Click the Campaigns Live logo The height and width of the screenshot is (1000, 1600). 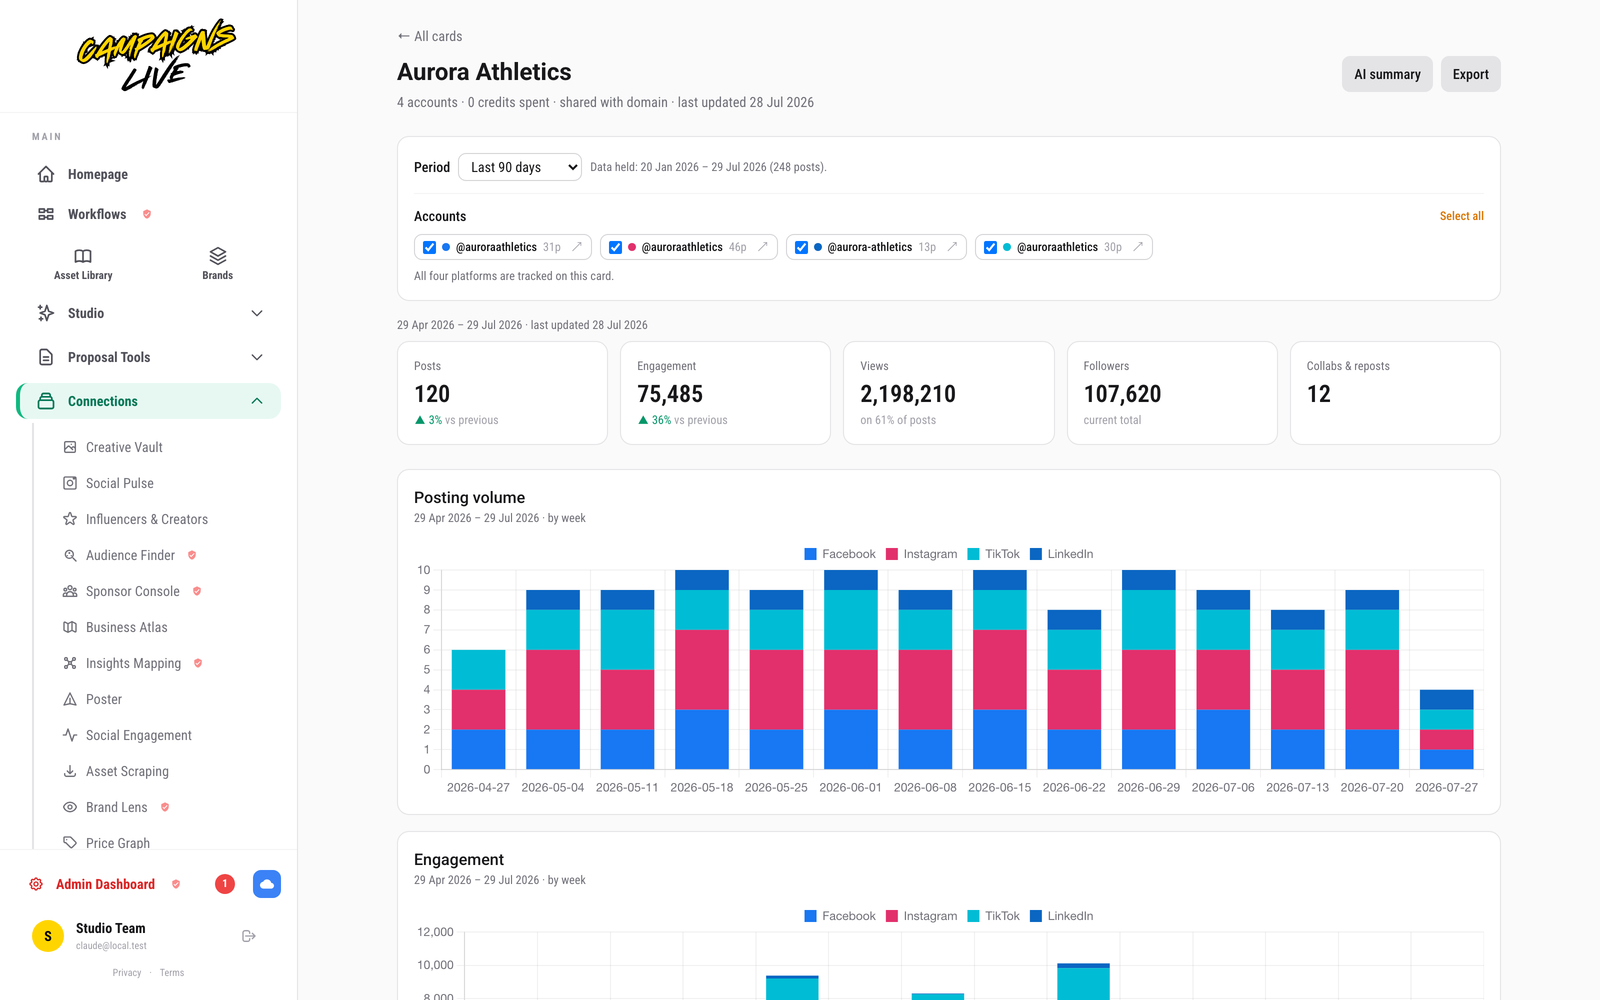pos(156,55)
